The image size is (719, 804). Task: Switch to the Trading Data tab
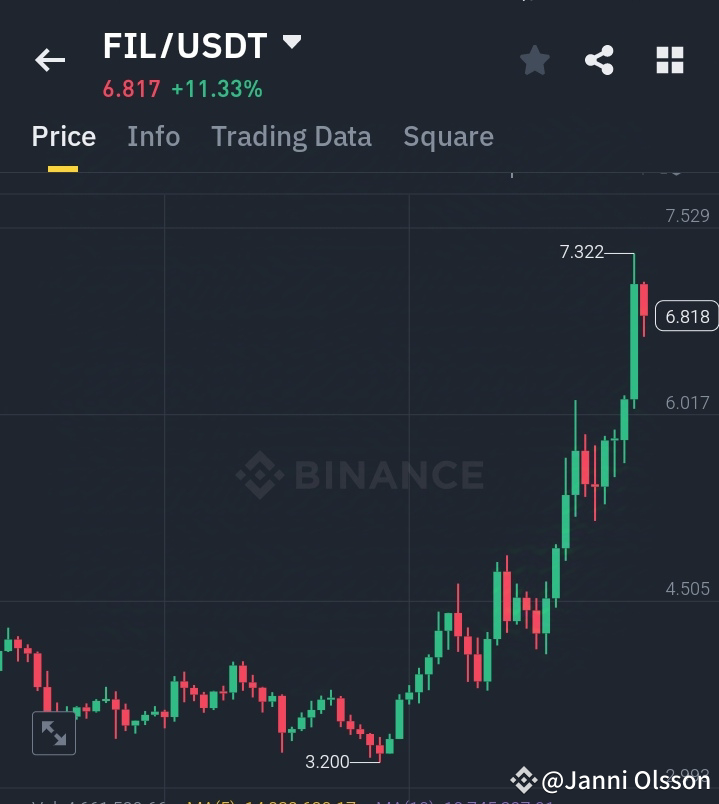pyautogui.click(x=291, y=136)
